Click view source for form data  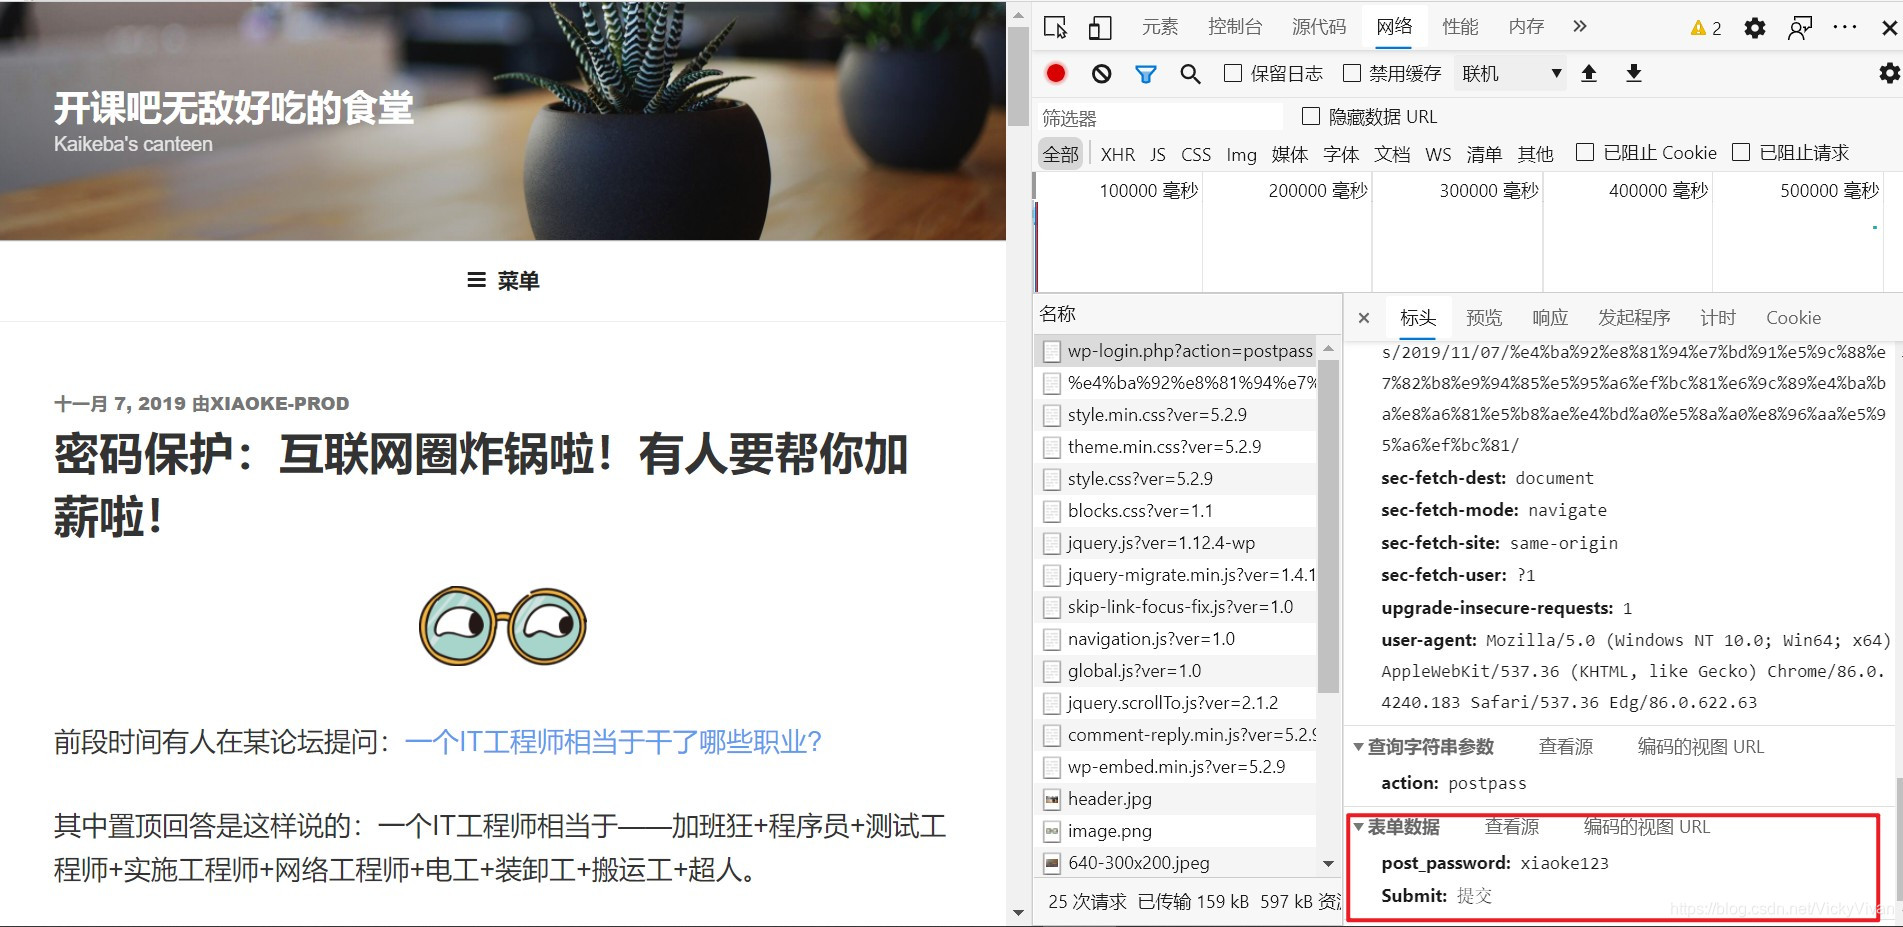tap(1512, 827)
